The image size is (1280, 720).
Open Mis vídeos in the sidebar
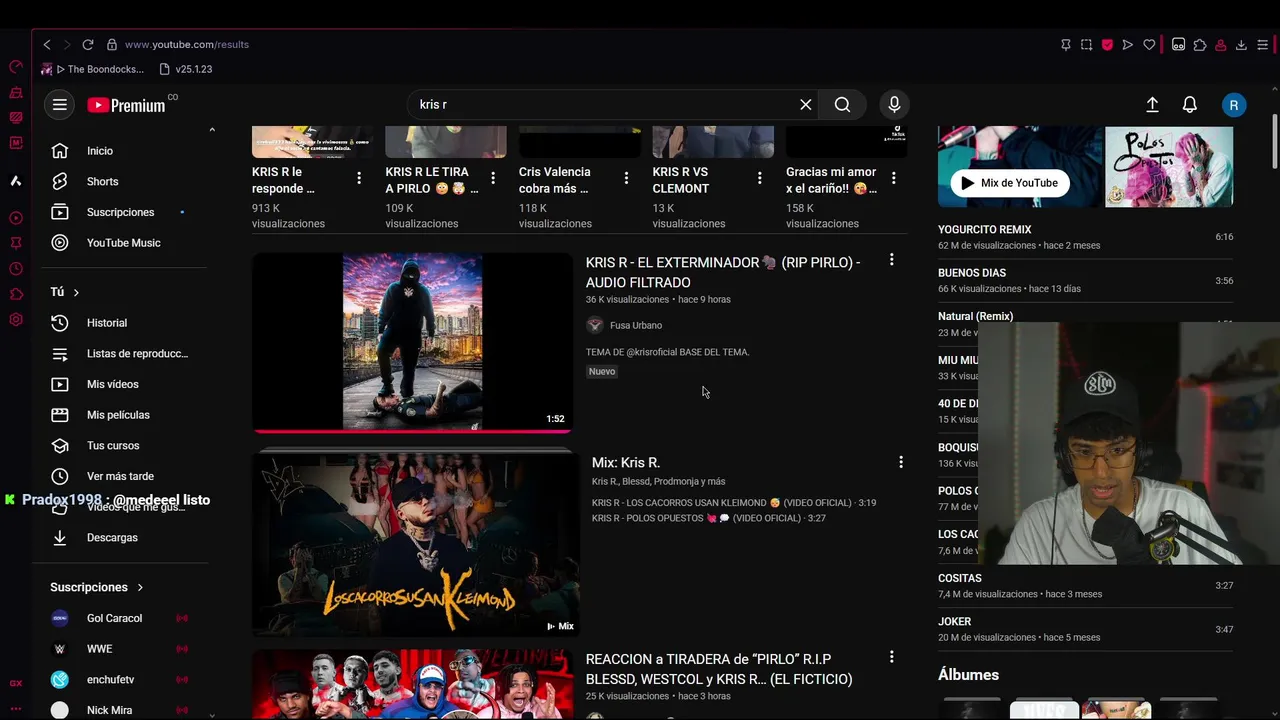[x=127, y=384]
